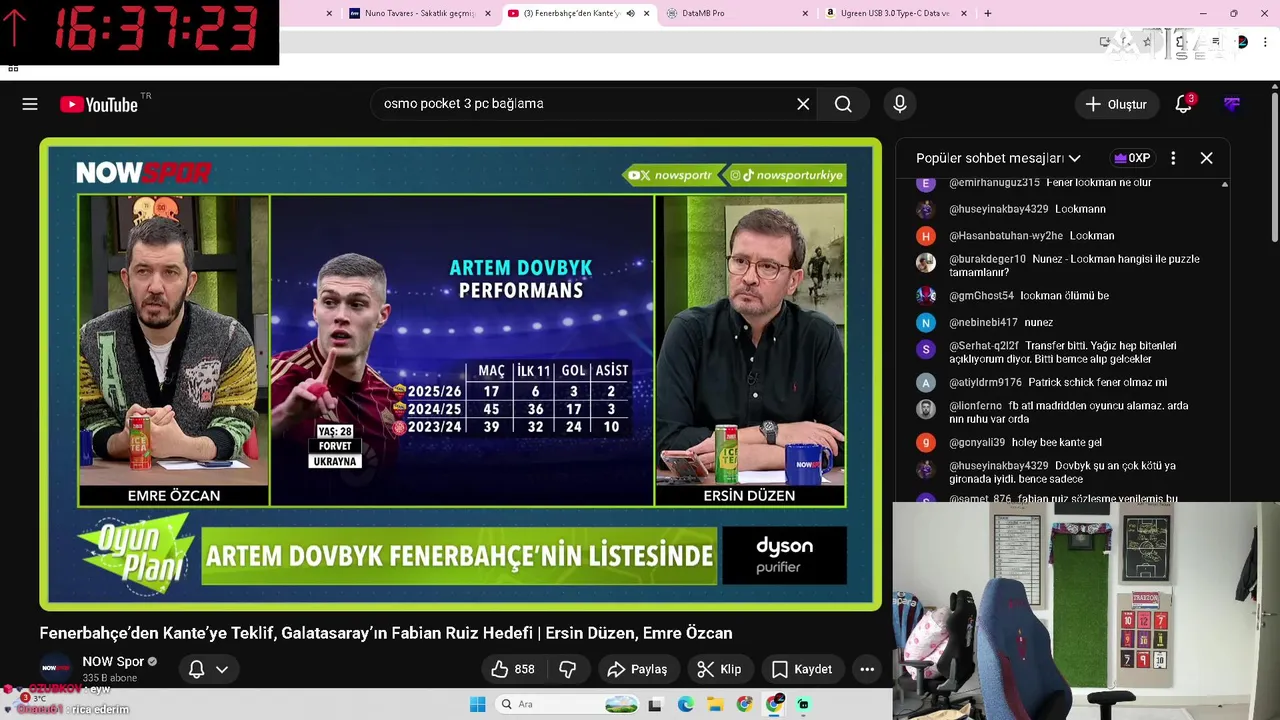Viewport: 1280px width, 720px height.
Task: Click @huseyinakbay4329 Lookmann chat author
Action: (999, 209)
